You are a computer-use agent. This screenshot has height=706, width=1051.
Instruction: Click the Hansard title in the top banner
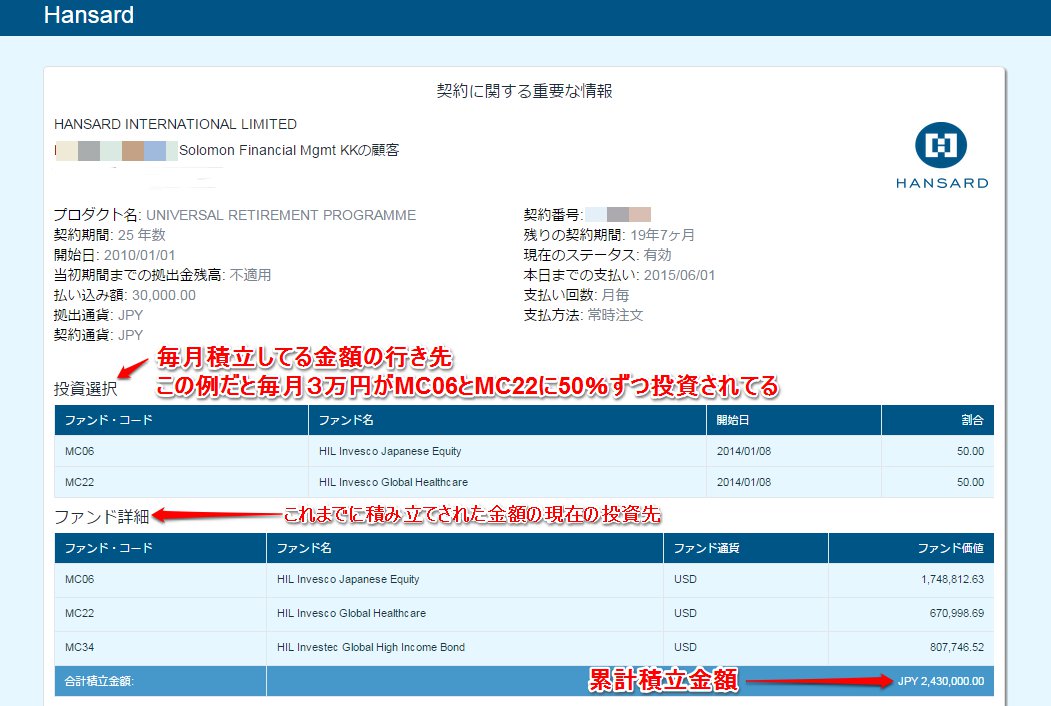[x=88, y=15]
